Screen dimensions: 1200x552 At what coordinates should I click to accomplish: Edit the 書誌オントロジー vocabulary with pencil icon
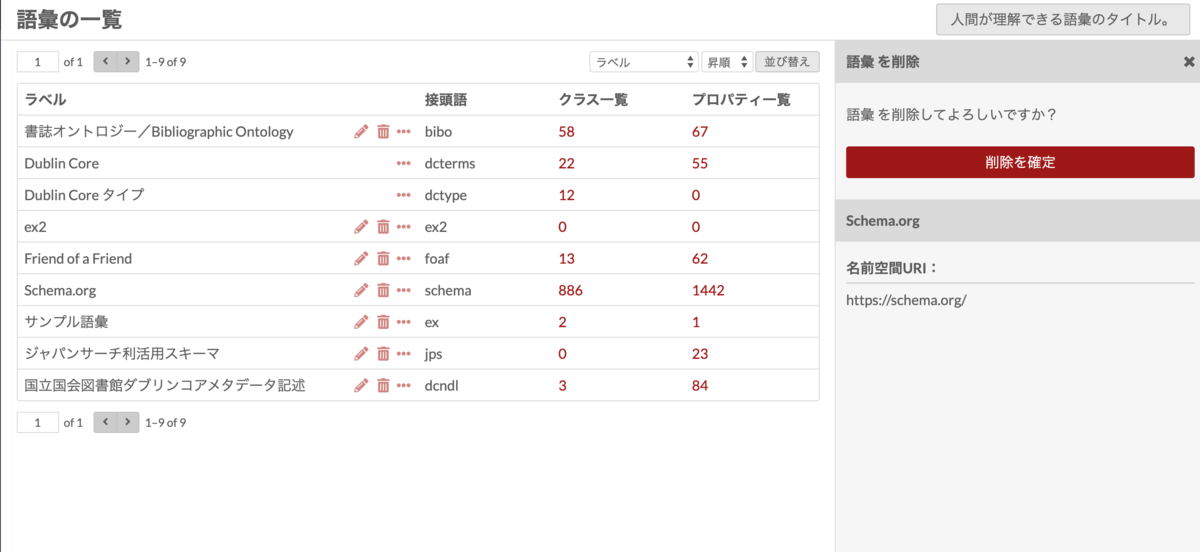click(x=361, y=131)
